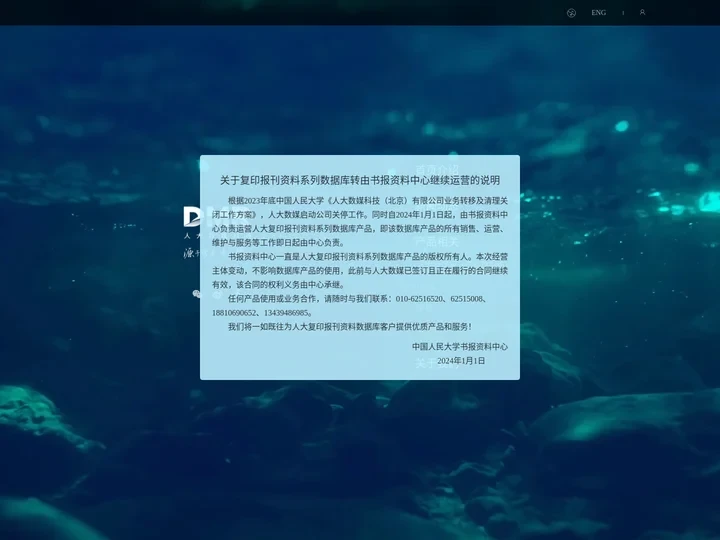Viewport: 720px width, 540px height.
Task: Click the circular icon left of ENG
Action: tap(571, 13)
